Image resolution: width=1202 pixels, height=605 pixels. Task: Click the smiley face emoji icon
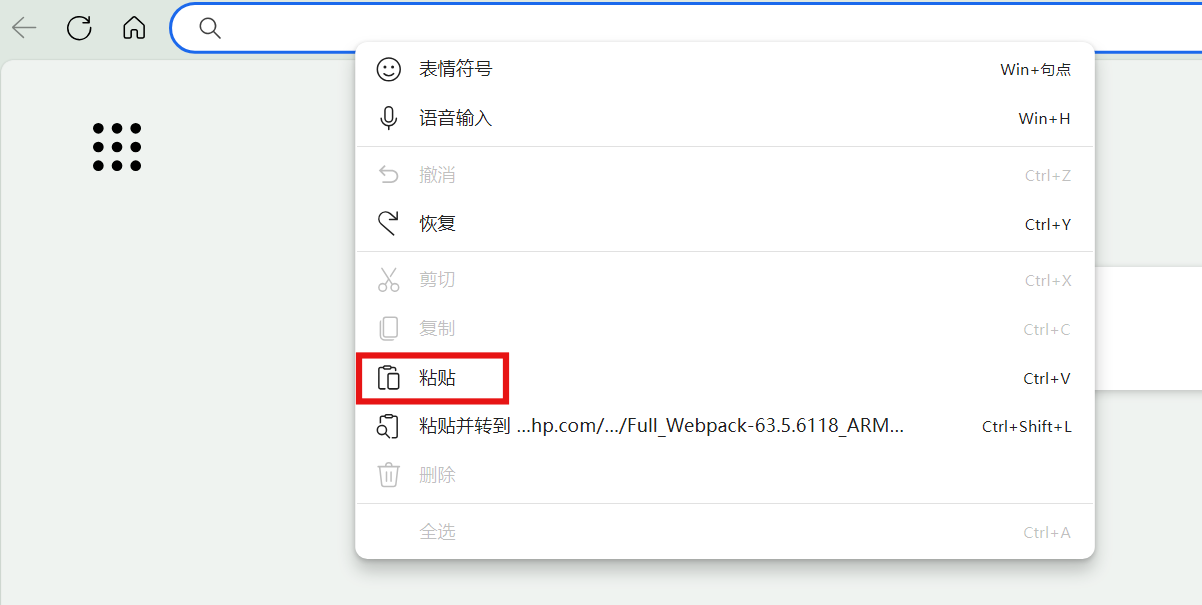(388, 69)
